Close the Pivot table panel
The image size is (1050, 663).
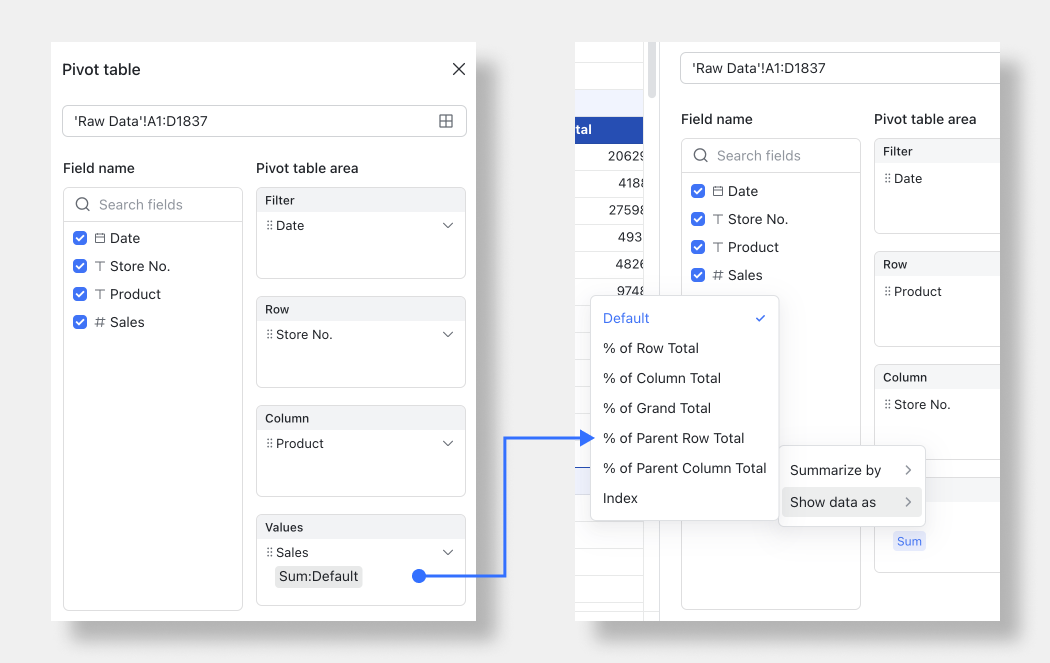[x=459, y=69]
